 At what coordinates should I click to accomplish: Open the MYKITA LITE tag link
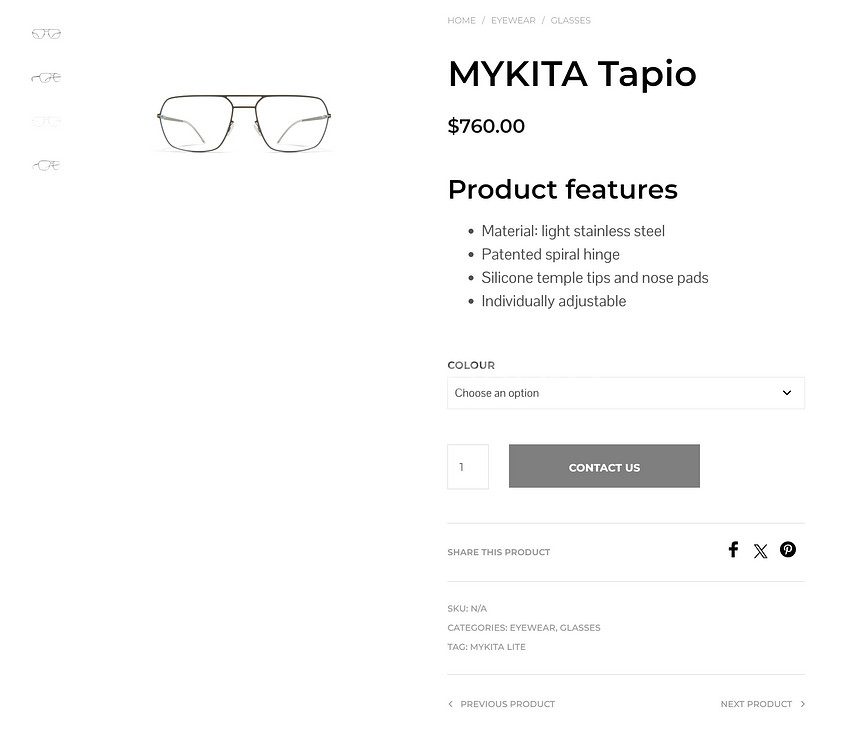[x=498, y=647]
